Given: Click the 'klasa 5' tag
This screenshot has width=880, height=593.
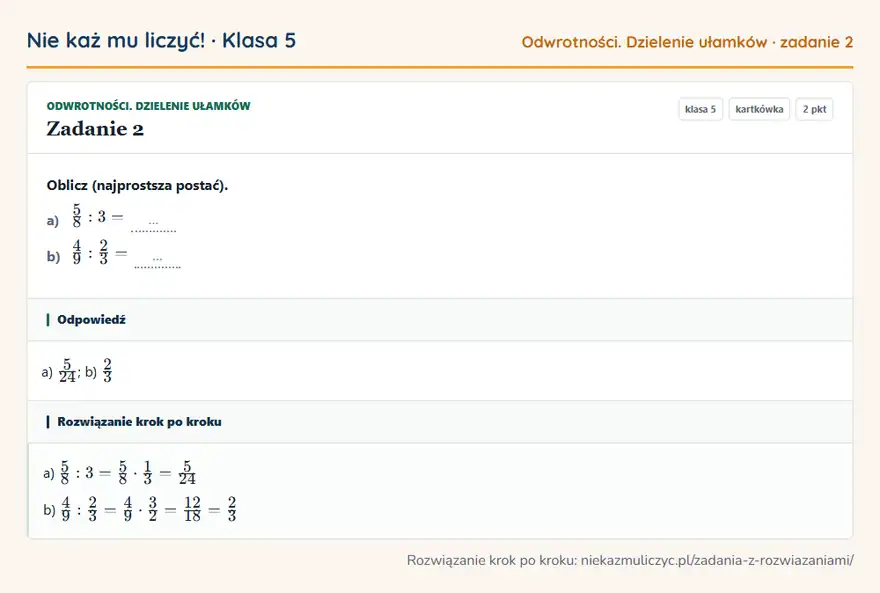Looking at the screenshot, I should pyautogui.click(x=700, y=109).
